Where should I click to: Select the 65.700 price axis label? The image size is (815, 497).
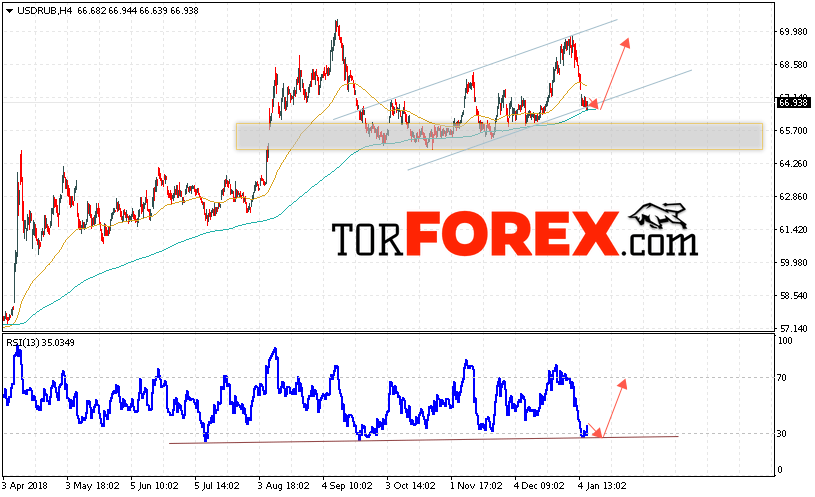pyautogui.click(x=793, y=130)
